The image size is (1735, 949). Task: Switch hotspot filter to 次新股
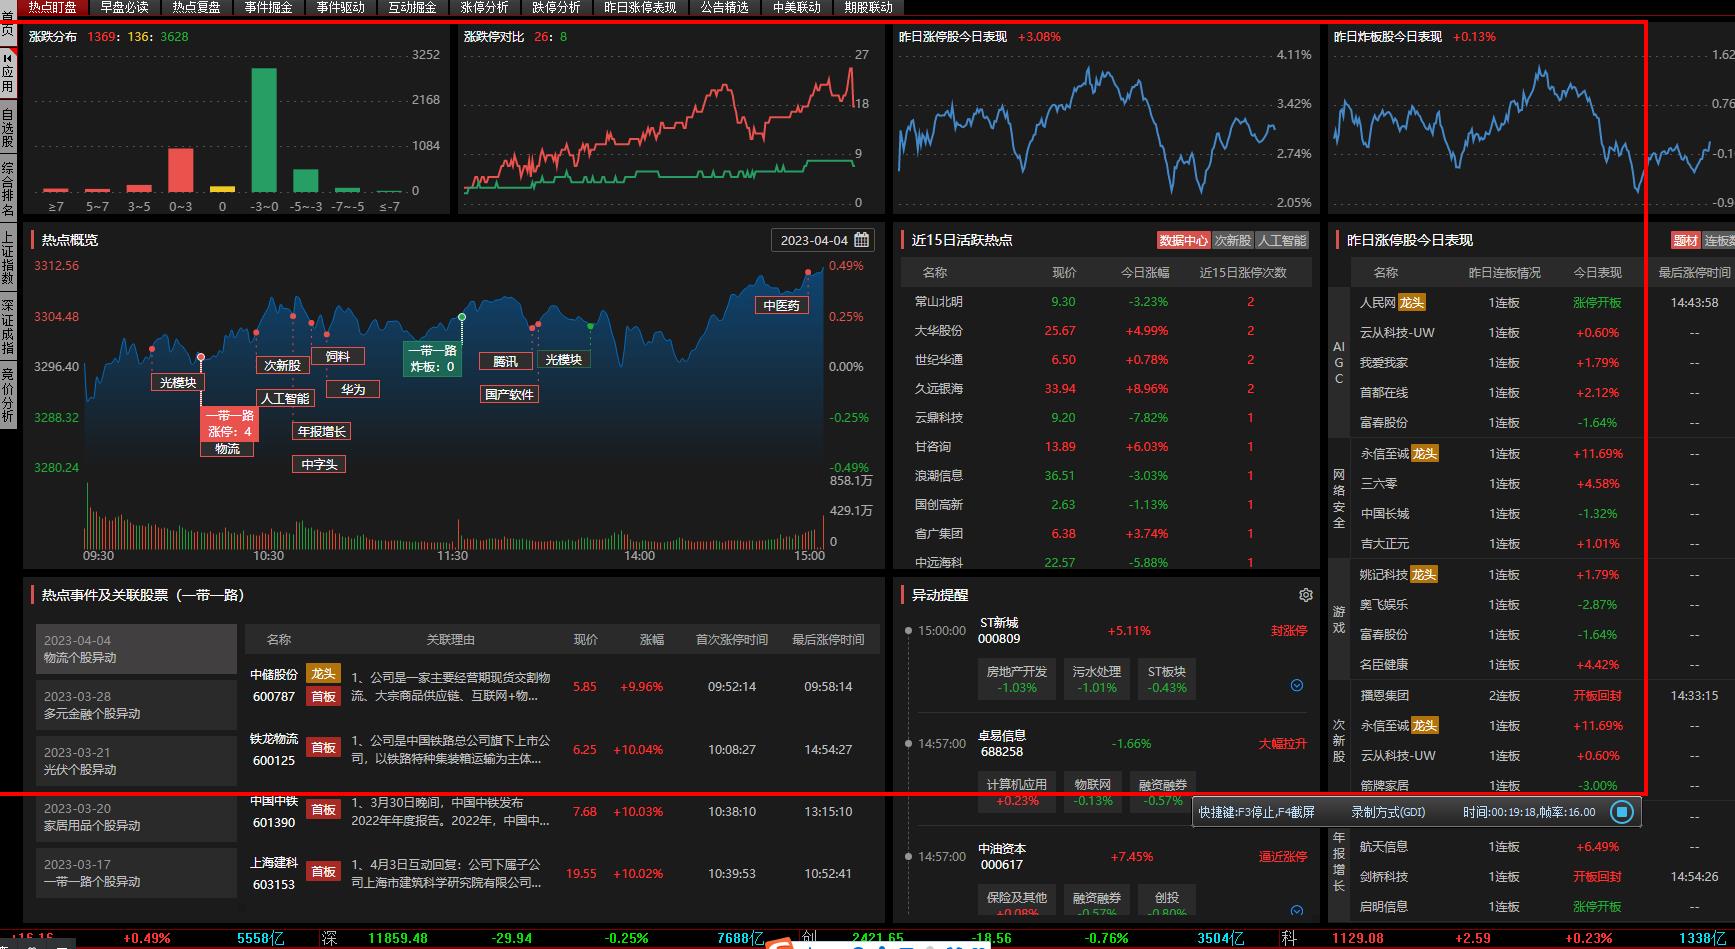pyautogui.click(x=1232, y=241)
